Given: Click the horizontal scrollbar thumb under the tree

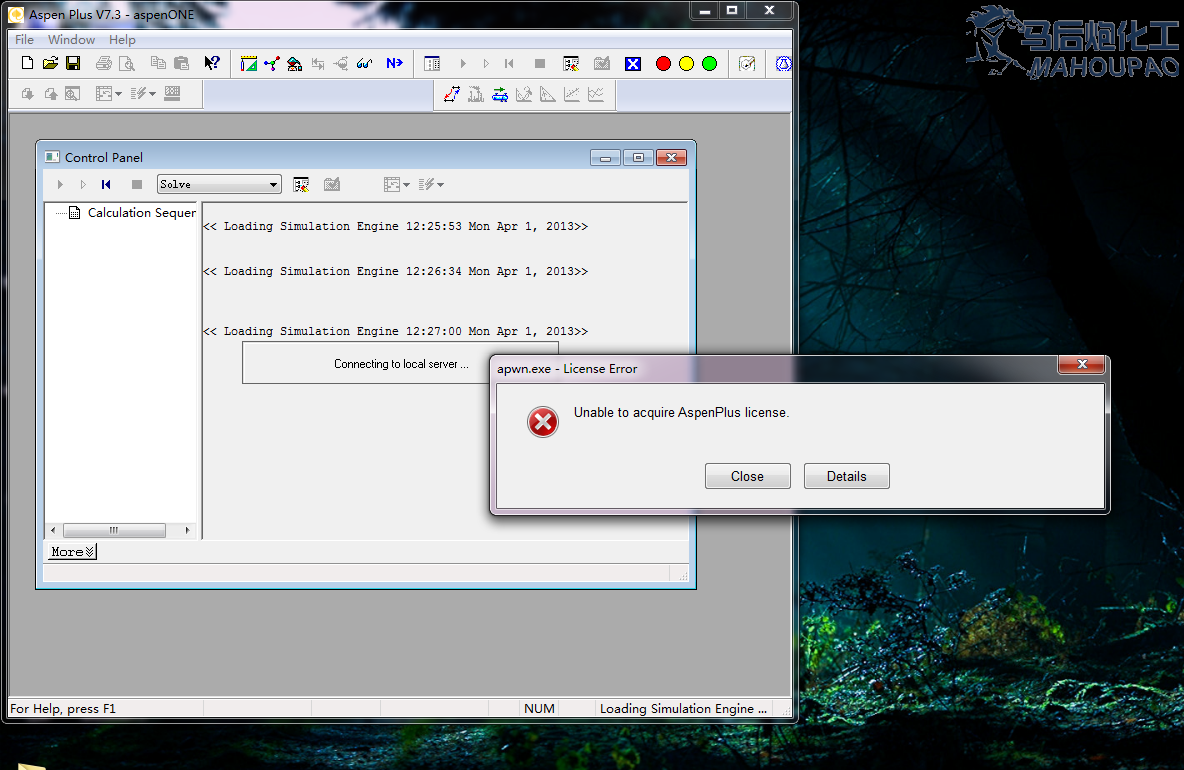Looking at the screenshot, I should (x=114, y=530).
